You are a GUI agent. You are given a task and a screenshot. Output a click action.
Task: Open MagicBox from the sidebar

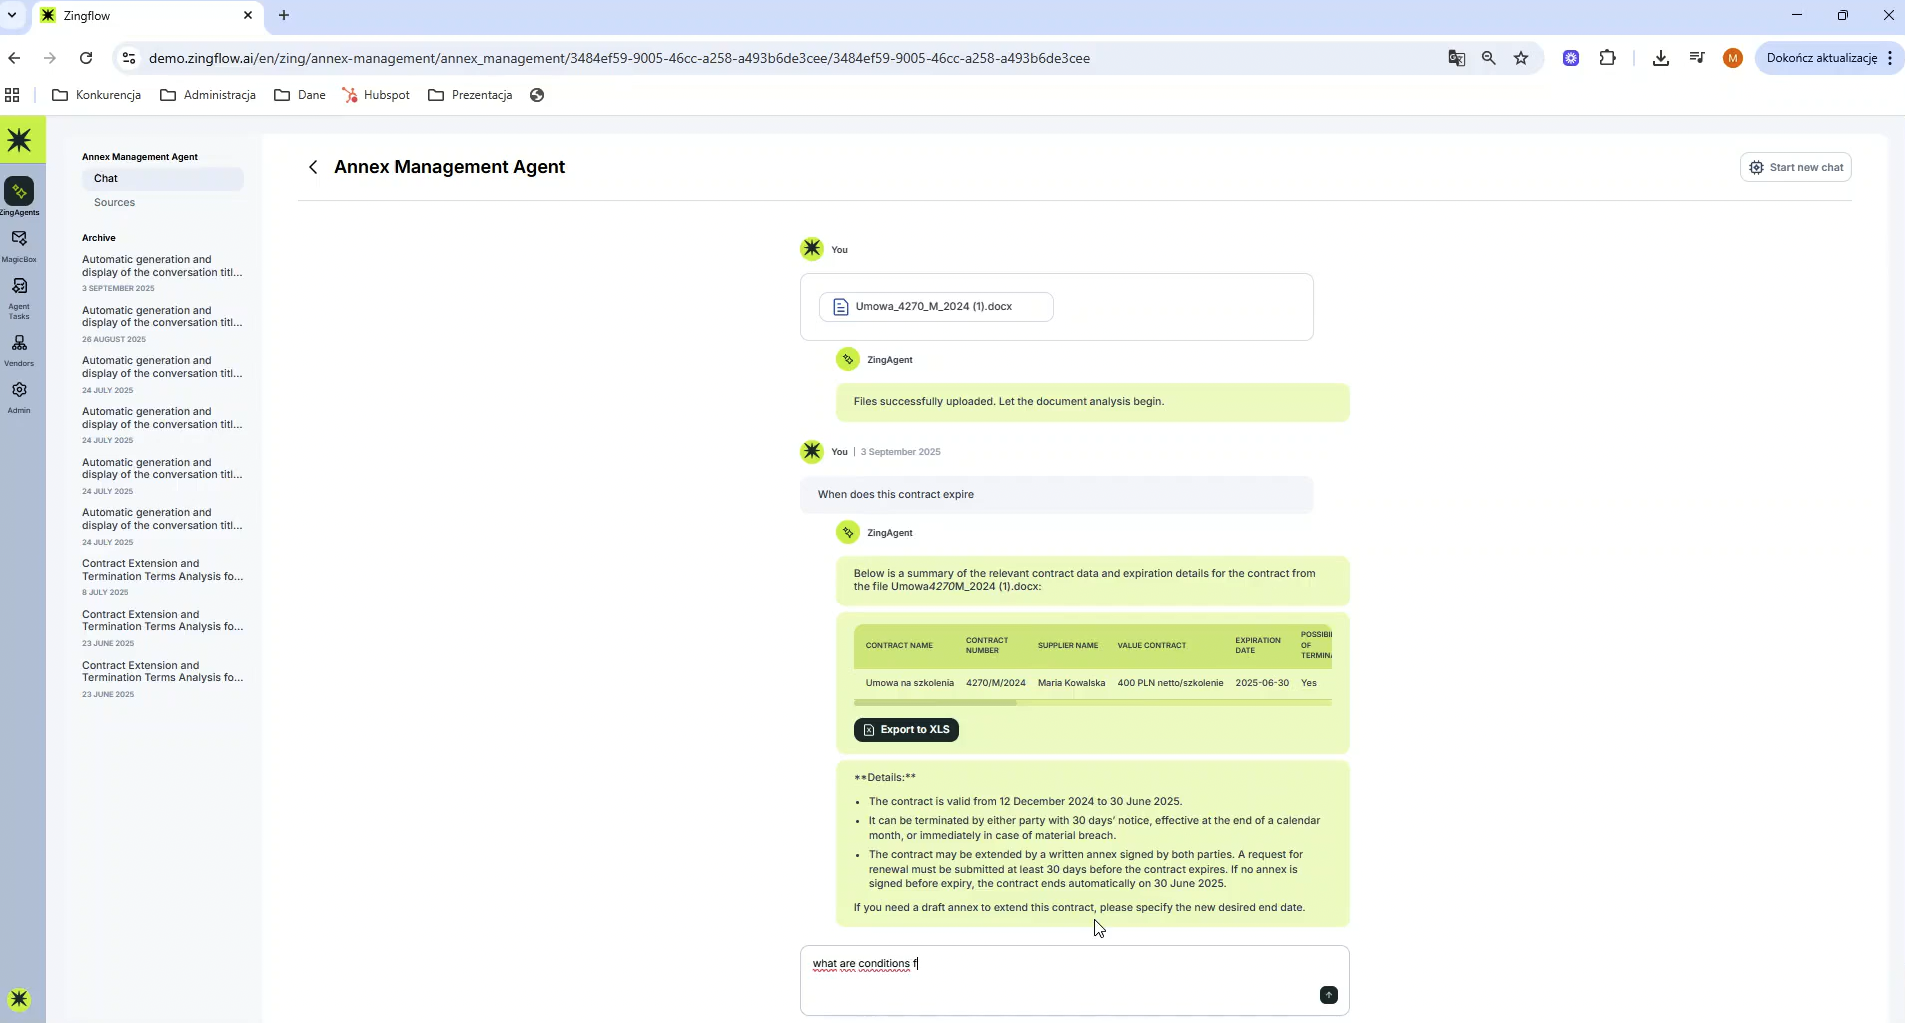pyautogui.click(x=19, y=239)
